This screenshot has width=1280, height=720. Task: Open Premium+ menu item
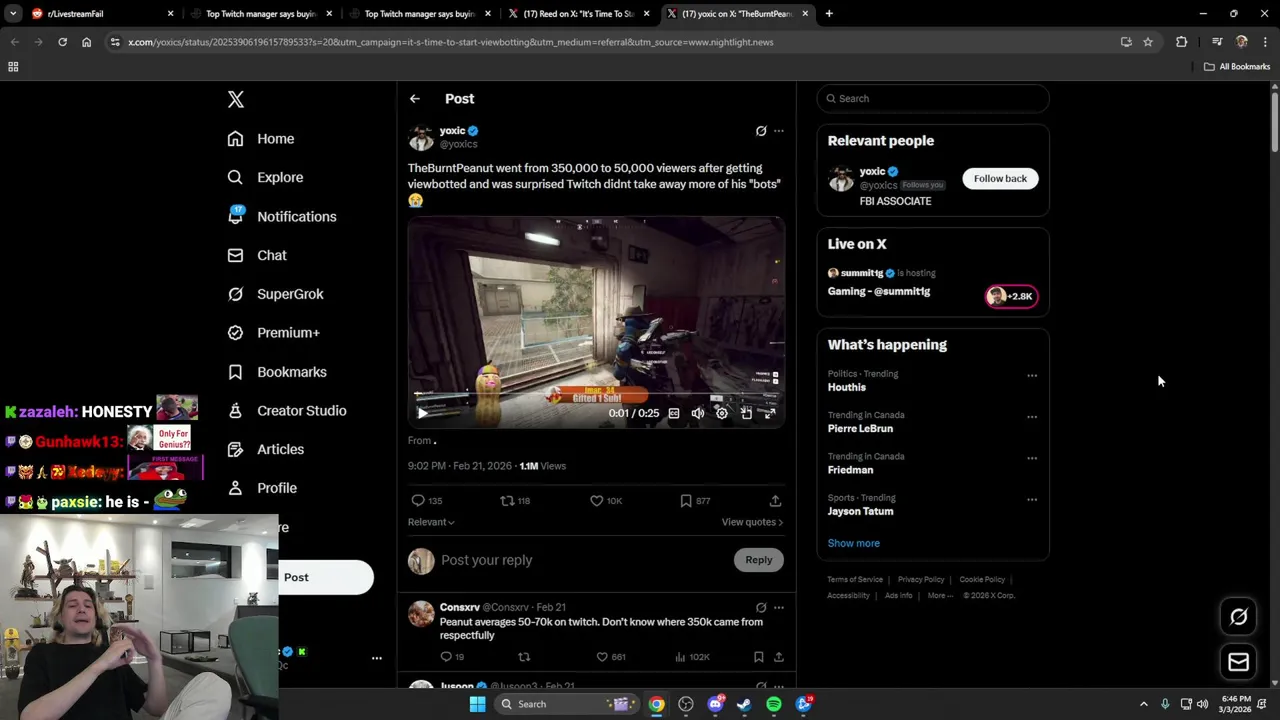click(x=273, y=333)
